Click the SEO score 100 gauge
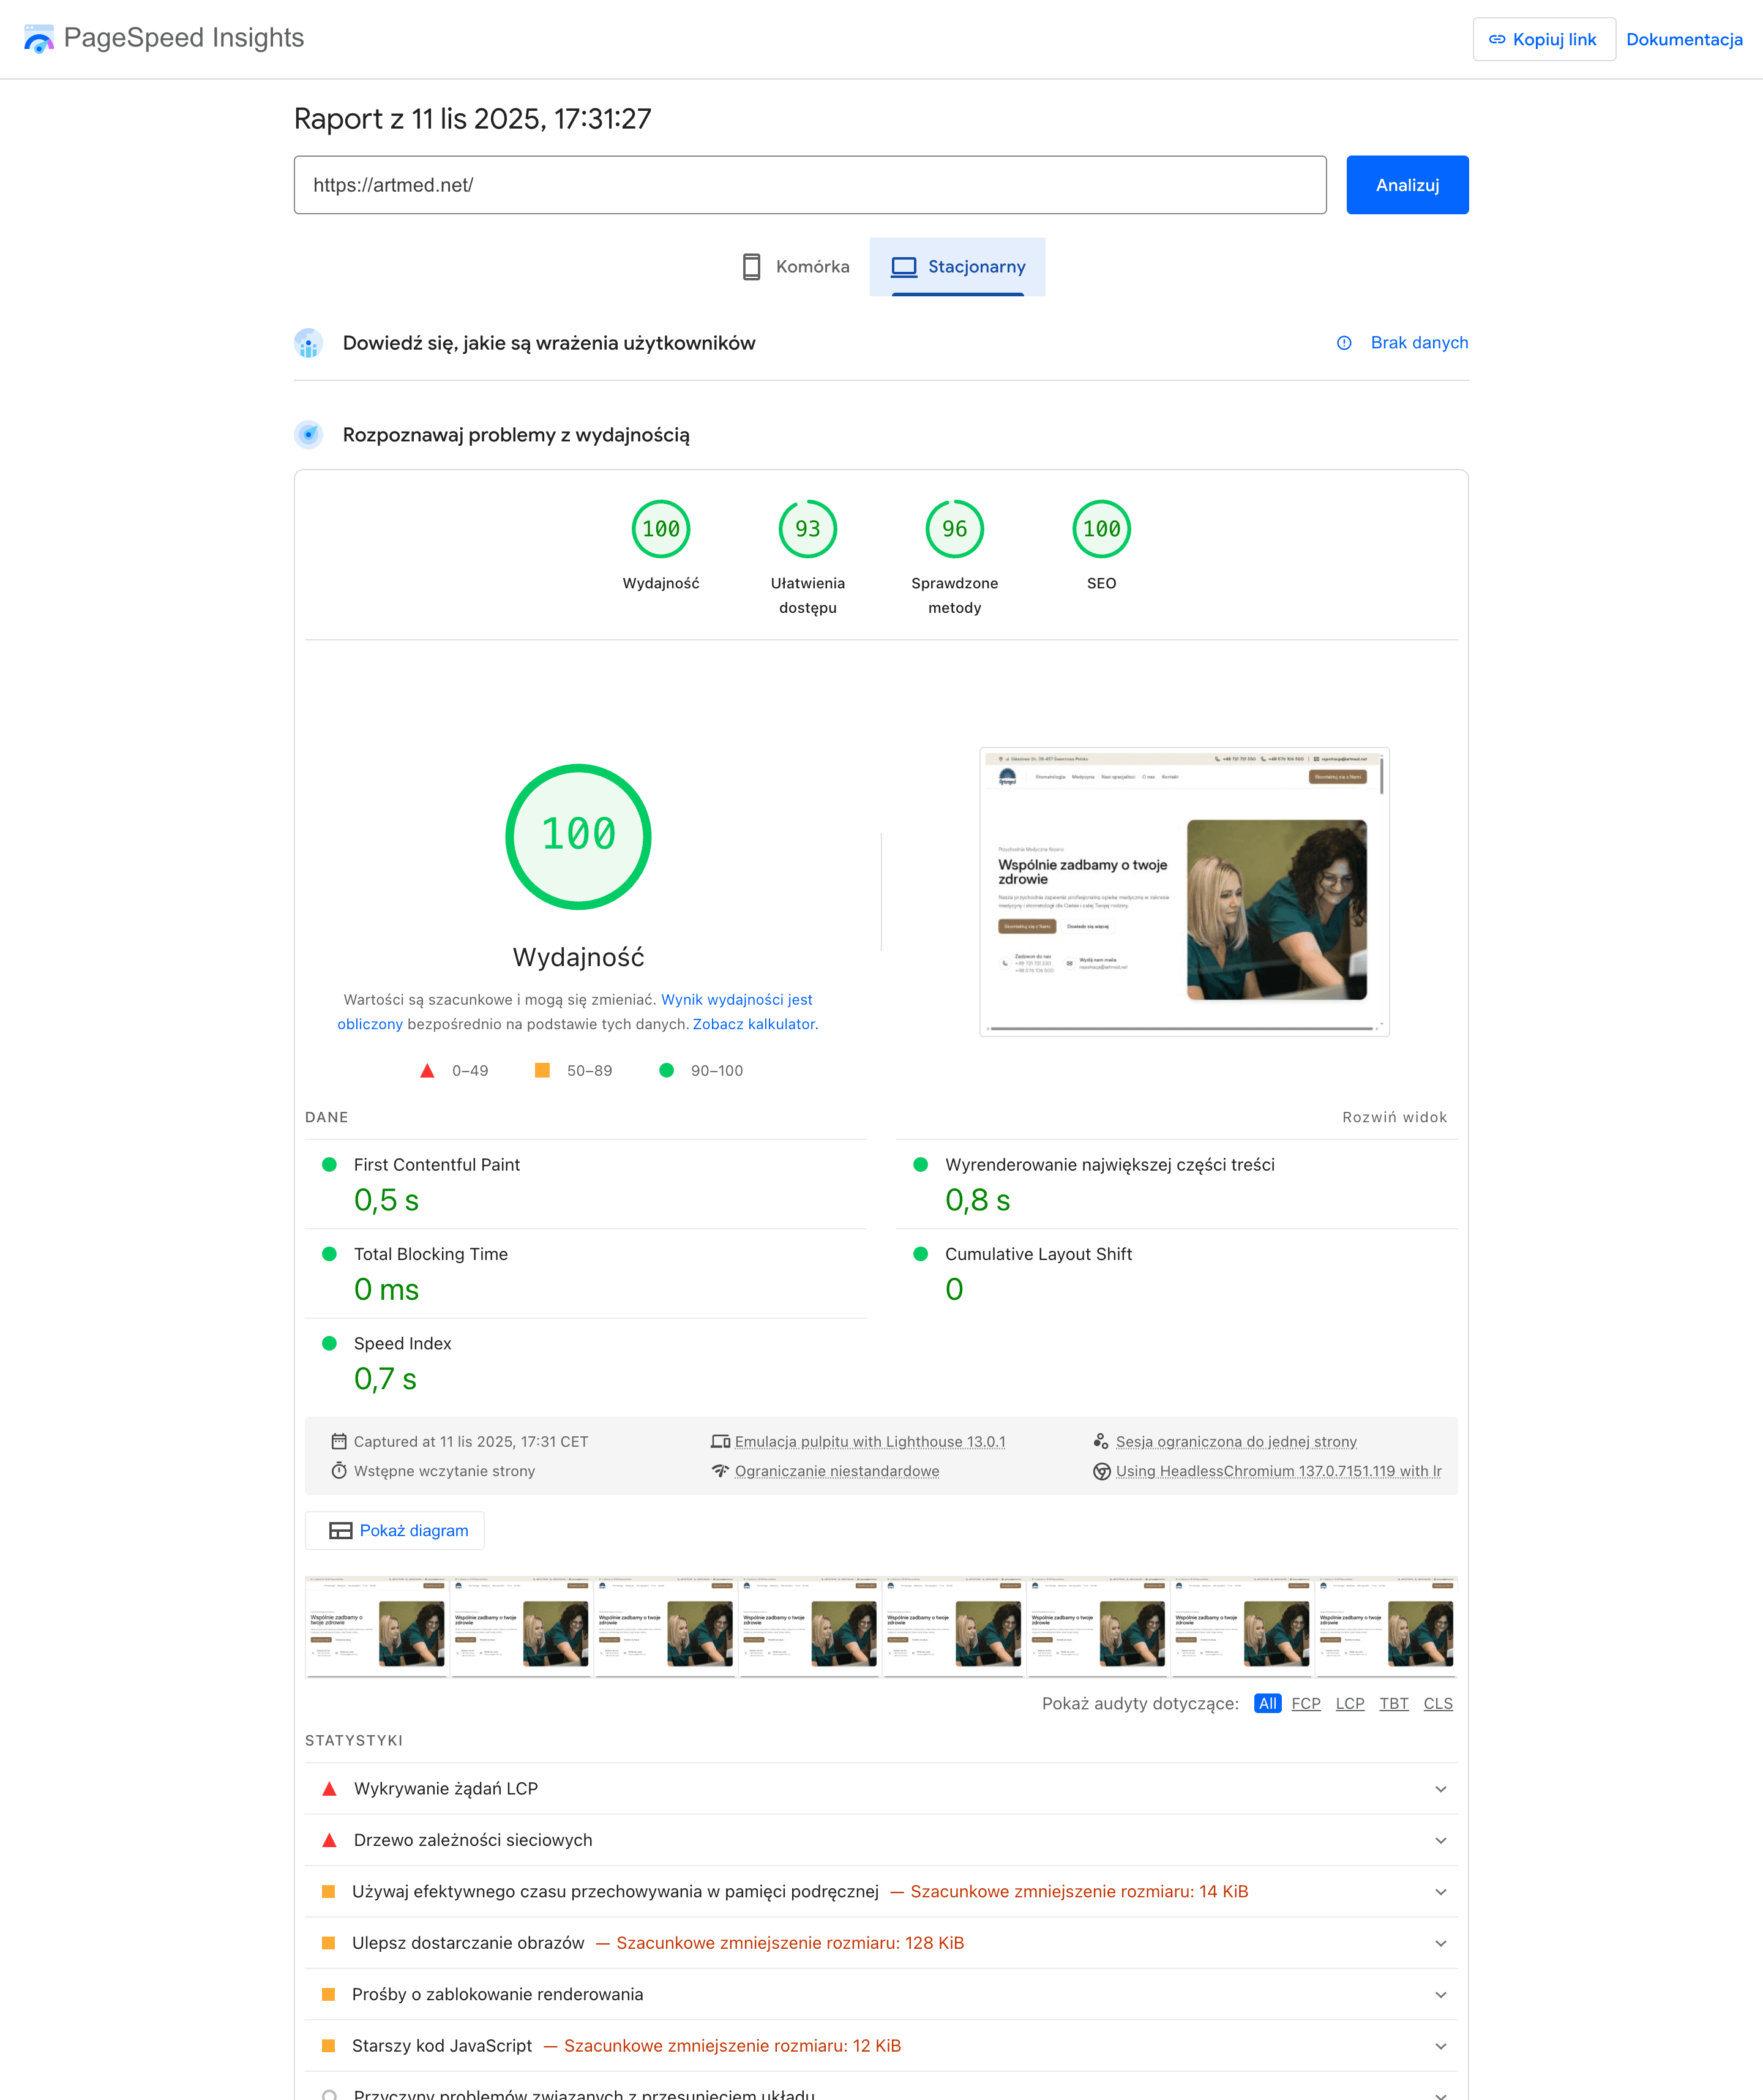 pyautogui.click(x=1101, y=529)
